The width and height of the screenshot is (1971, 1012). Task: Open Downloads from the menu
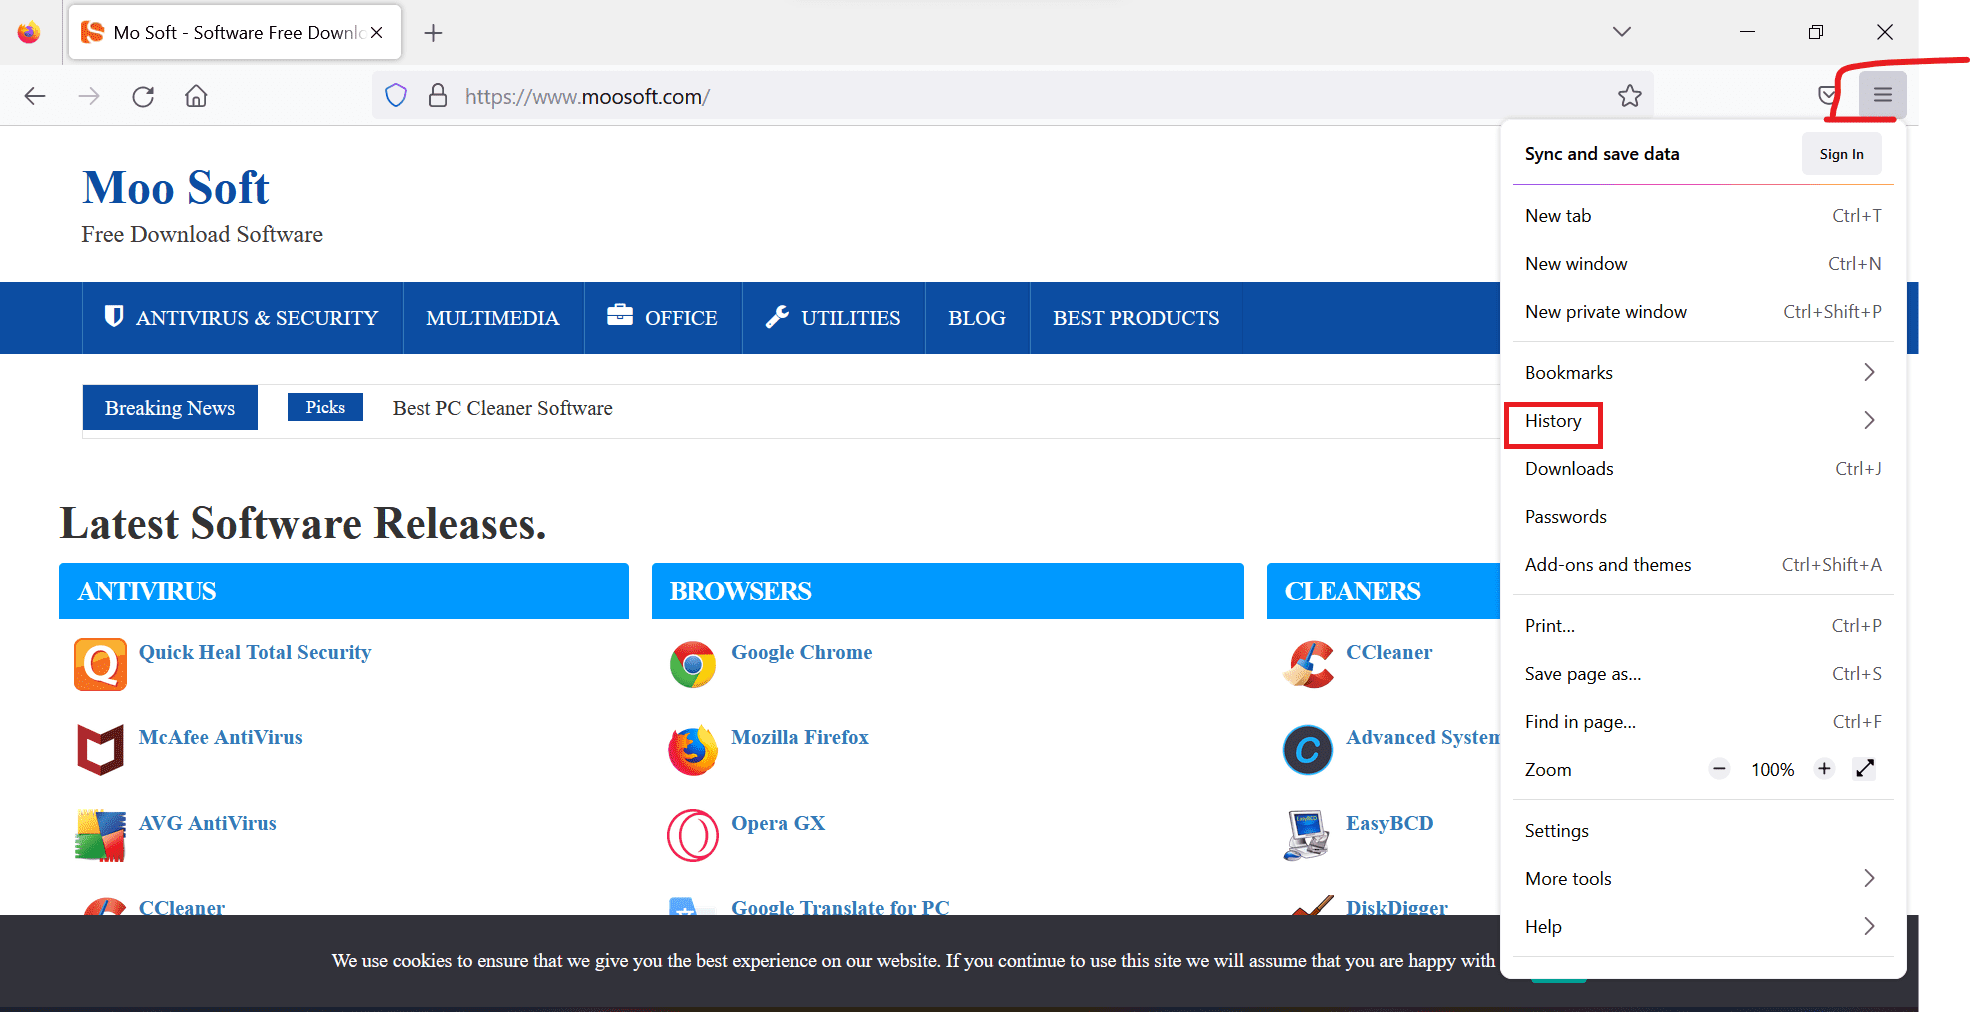click(x=1703, y=469)
